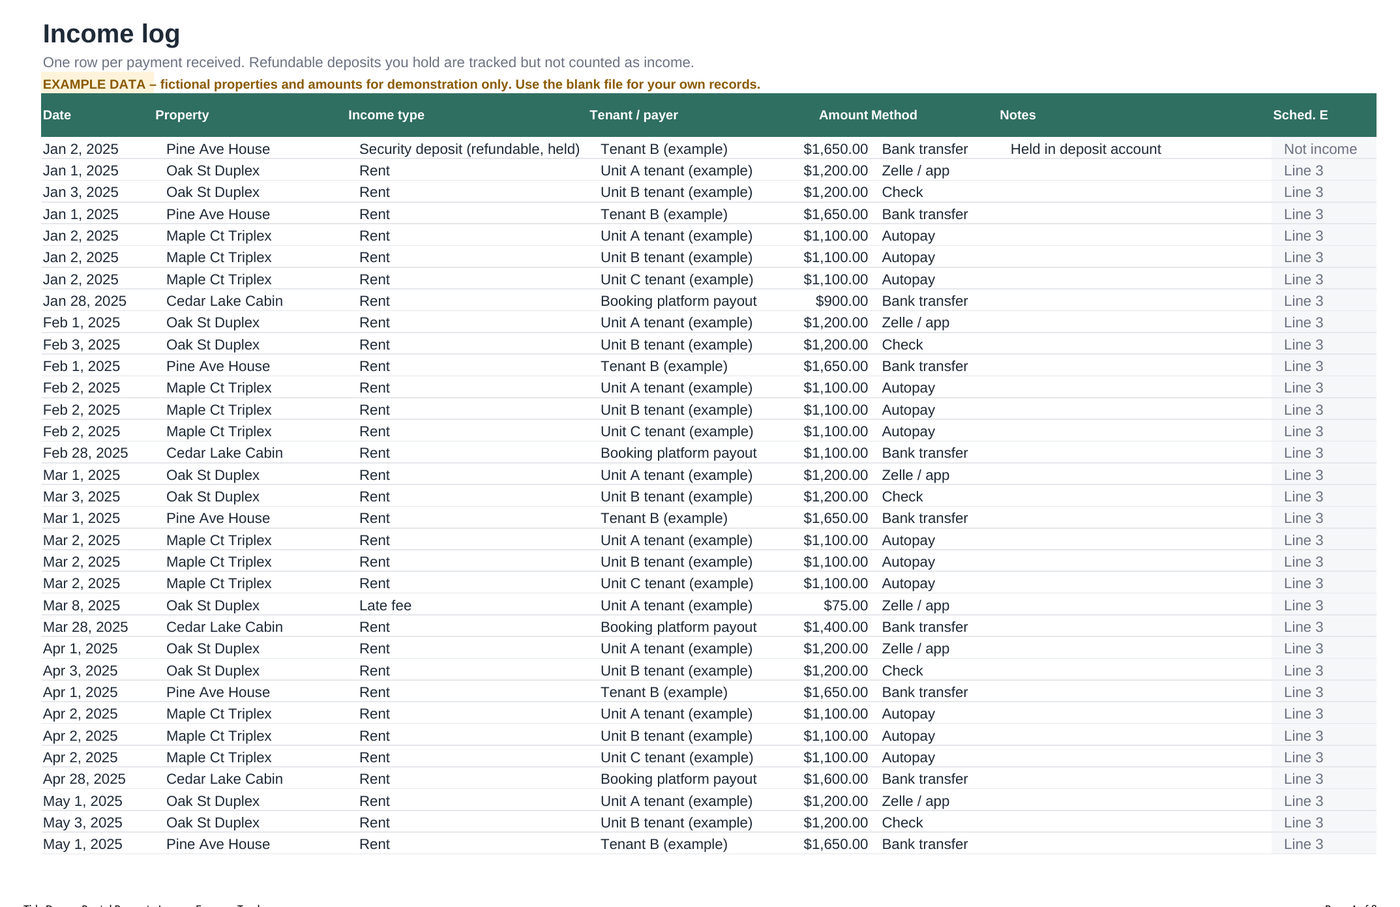This screenshot has width=1400, height=907.
Task: Select the "Date" column header
Action: pyautogui.click(x=57, y=115)
